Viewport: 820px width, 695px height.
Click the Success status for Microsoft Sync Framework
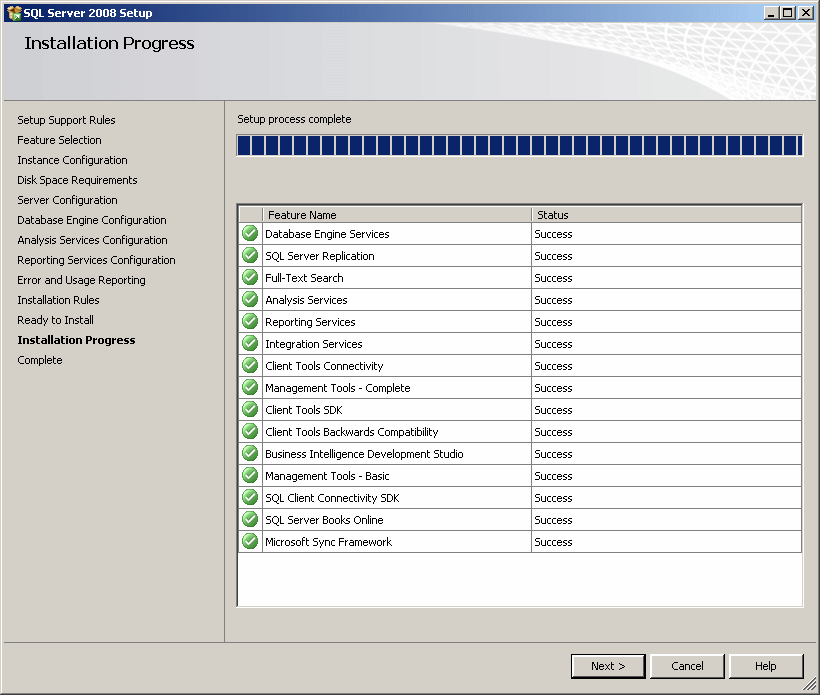[553, 541]
